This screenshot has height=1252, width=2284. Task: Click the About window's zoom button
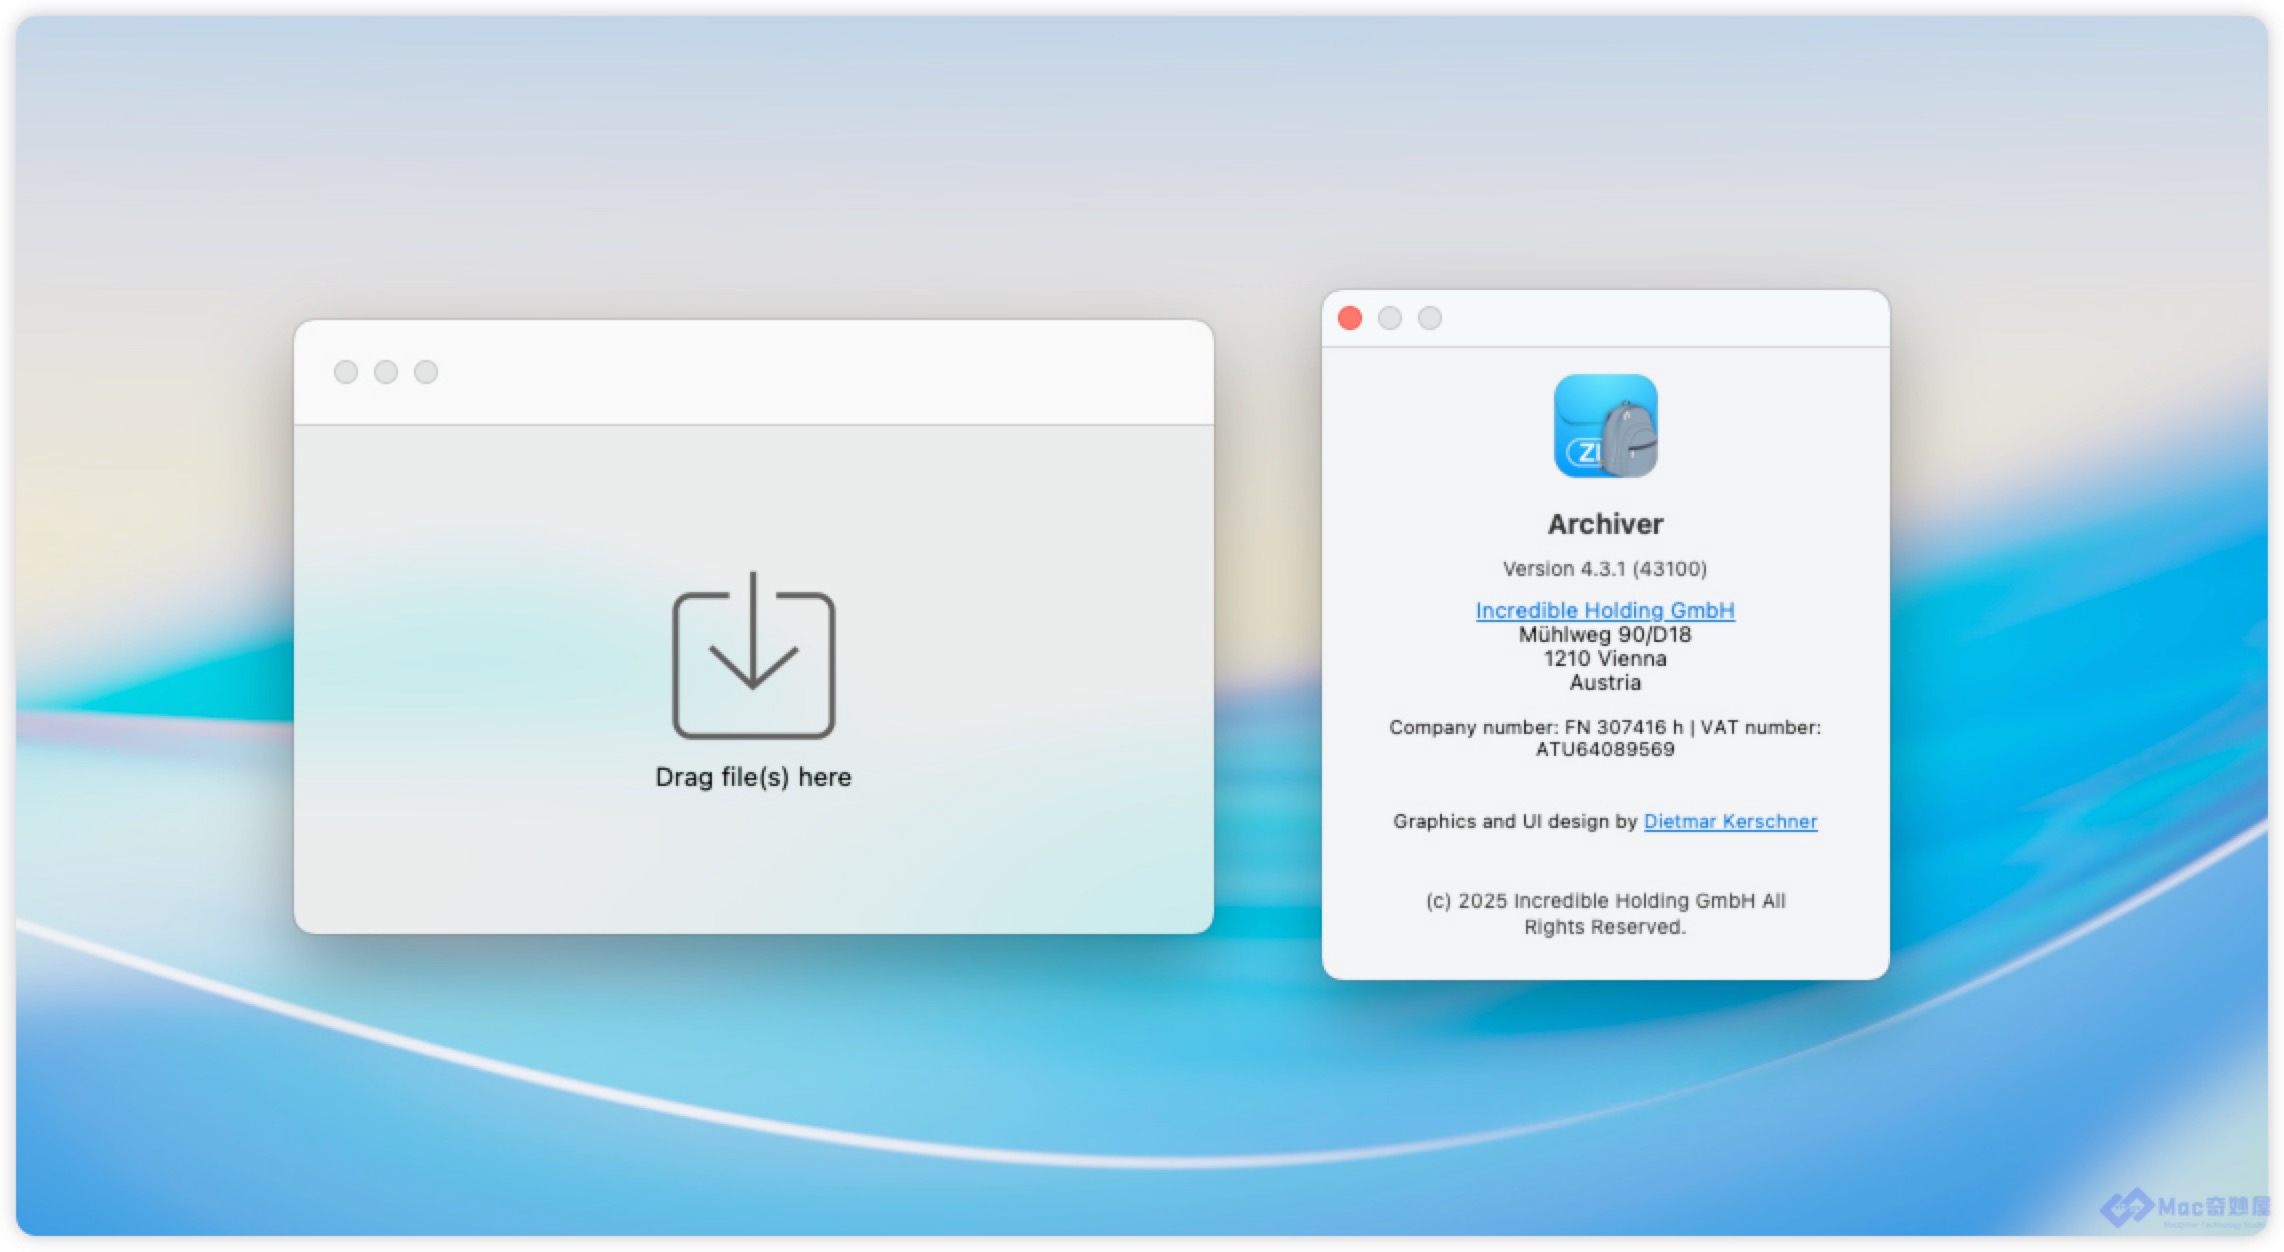(x=1429, y=318)
